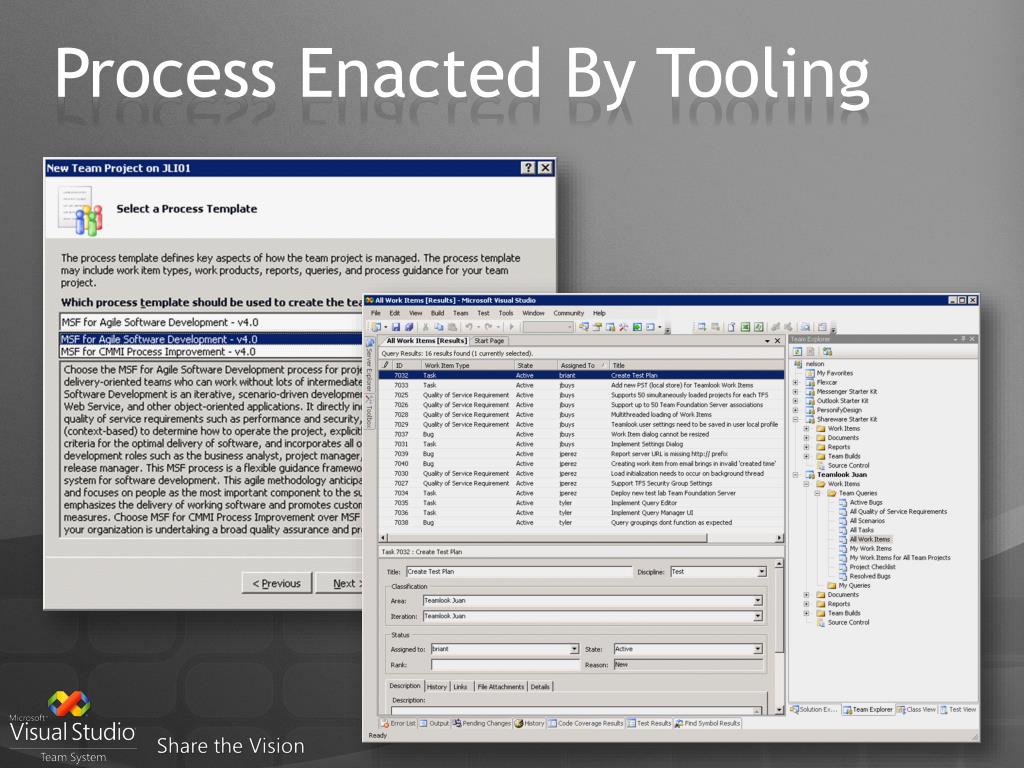Click the Start Debugging play icon
1024x768 pixels.
point(511,327)
